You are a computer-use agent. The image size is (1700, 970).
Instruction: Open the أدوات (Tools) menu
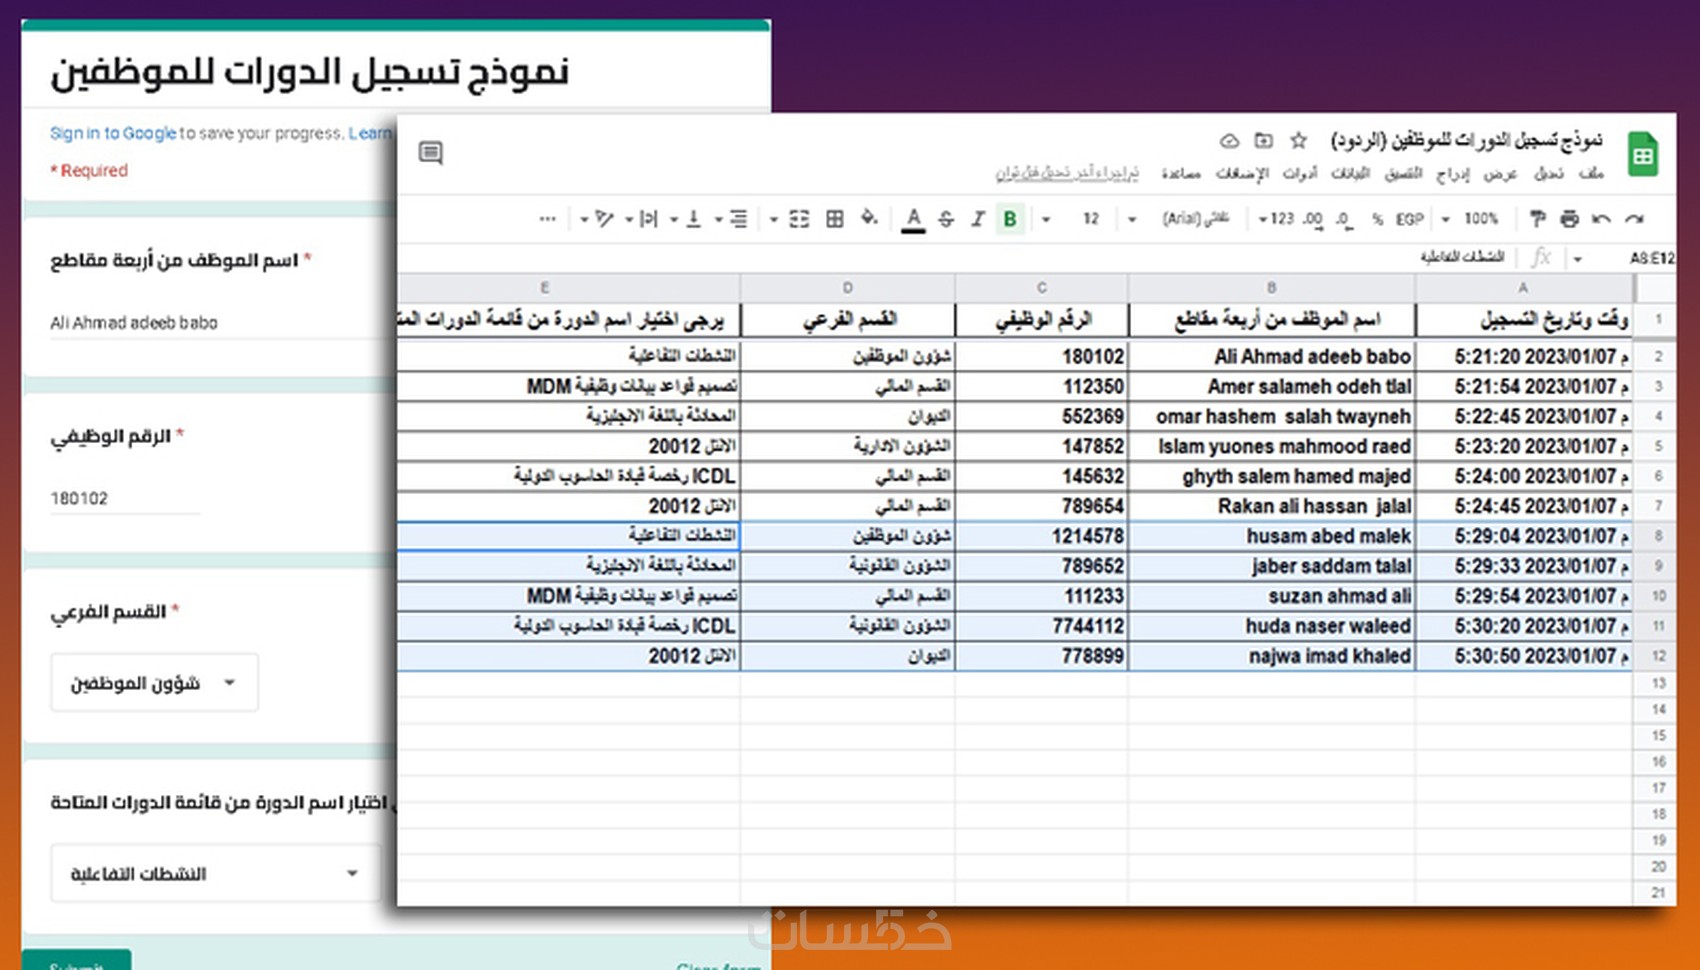(1300, 173)
